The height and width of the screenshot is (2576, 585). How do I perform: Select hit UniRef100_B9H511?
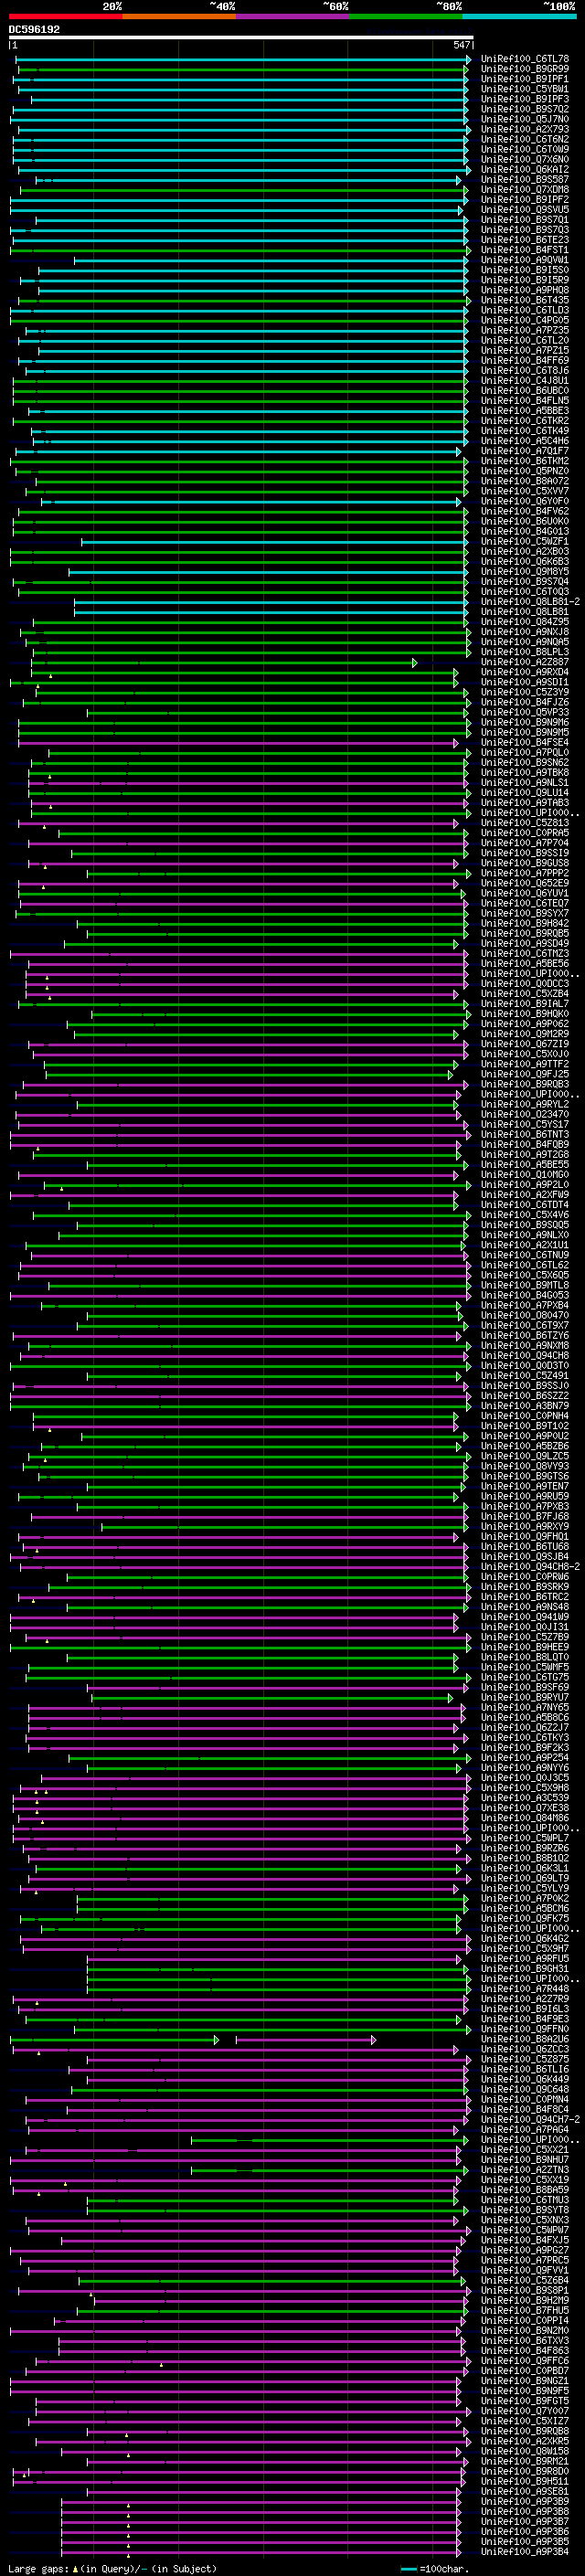coord(525,2481)
